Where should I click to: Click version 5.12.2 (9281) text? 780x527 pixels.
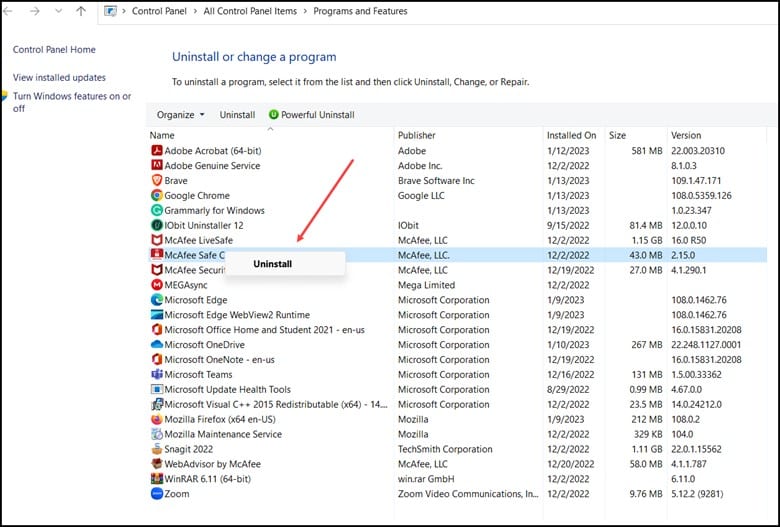[x=697, y=494]
